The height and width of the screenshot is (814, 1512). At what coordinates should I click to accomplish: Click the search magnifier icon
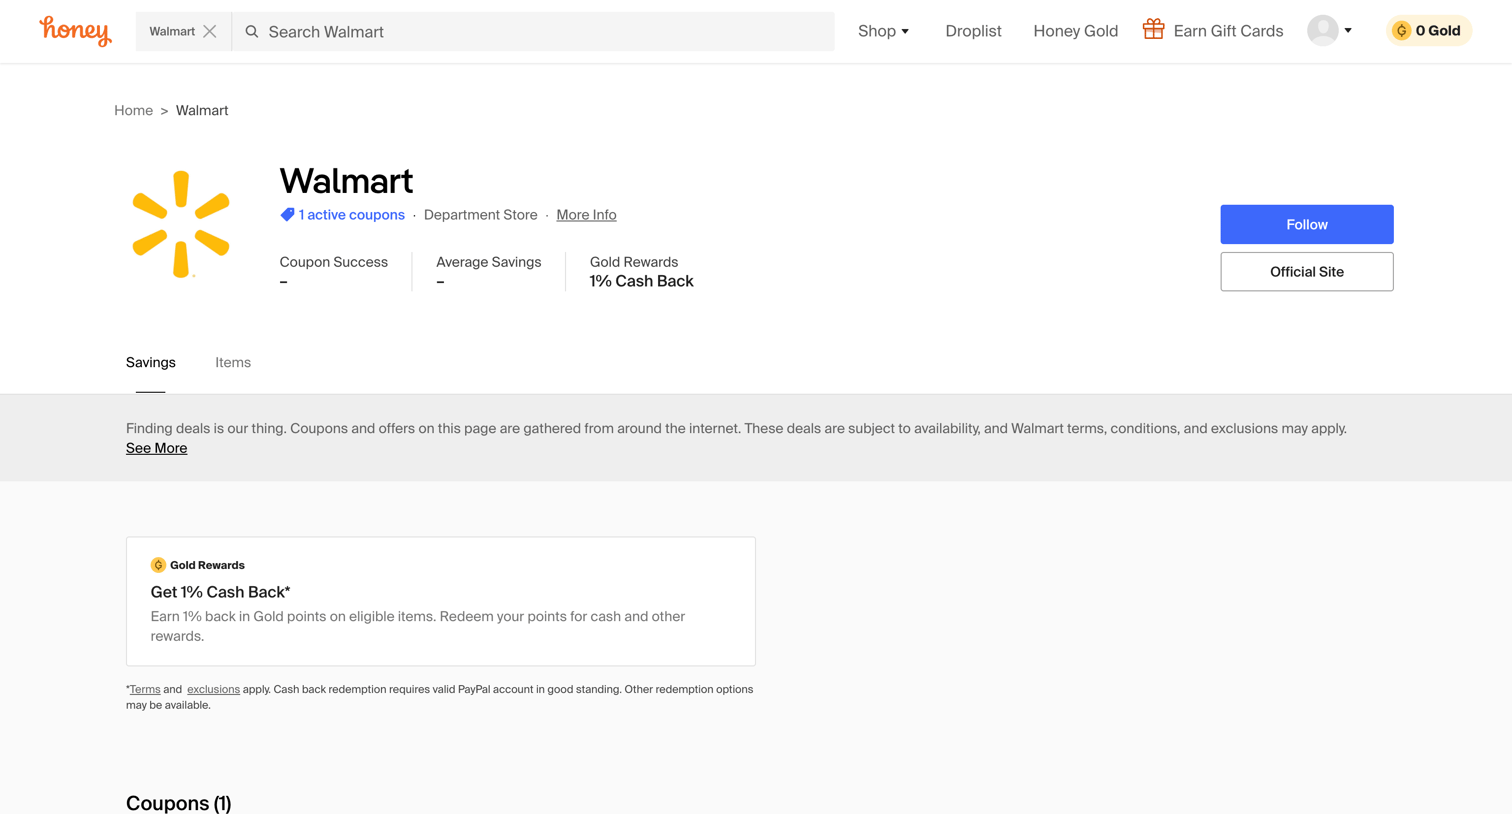pos(252,32)
